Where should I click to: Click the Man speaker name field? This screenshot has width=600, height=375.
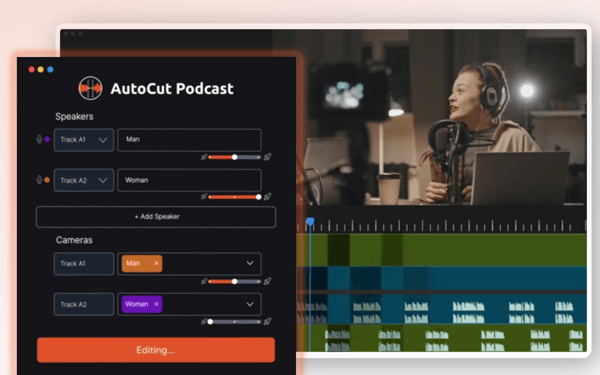(189, 140)
